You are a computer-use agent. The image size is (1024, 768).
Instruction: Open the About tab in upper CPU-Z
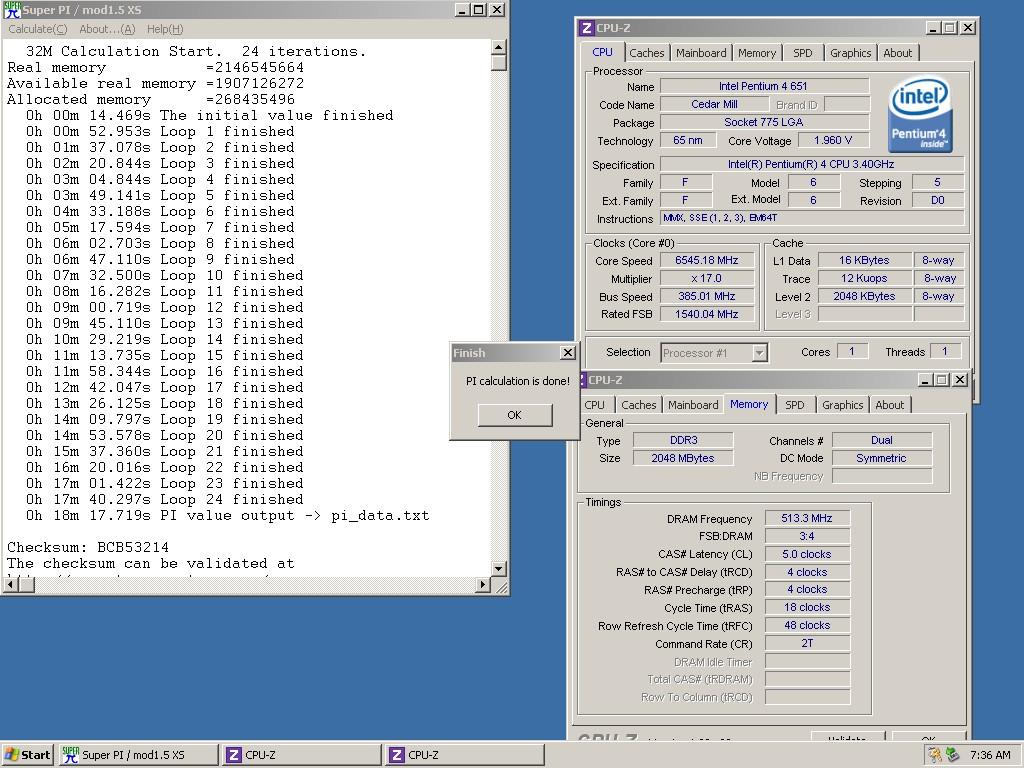coord(897,53)
